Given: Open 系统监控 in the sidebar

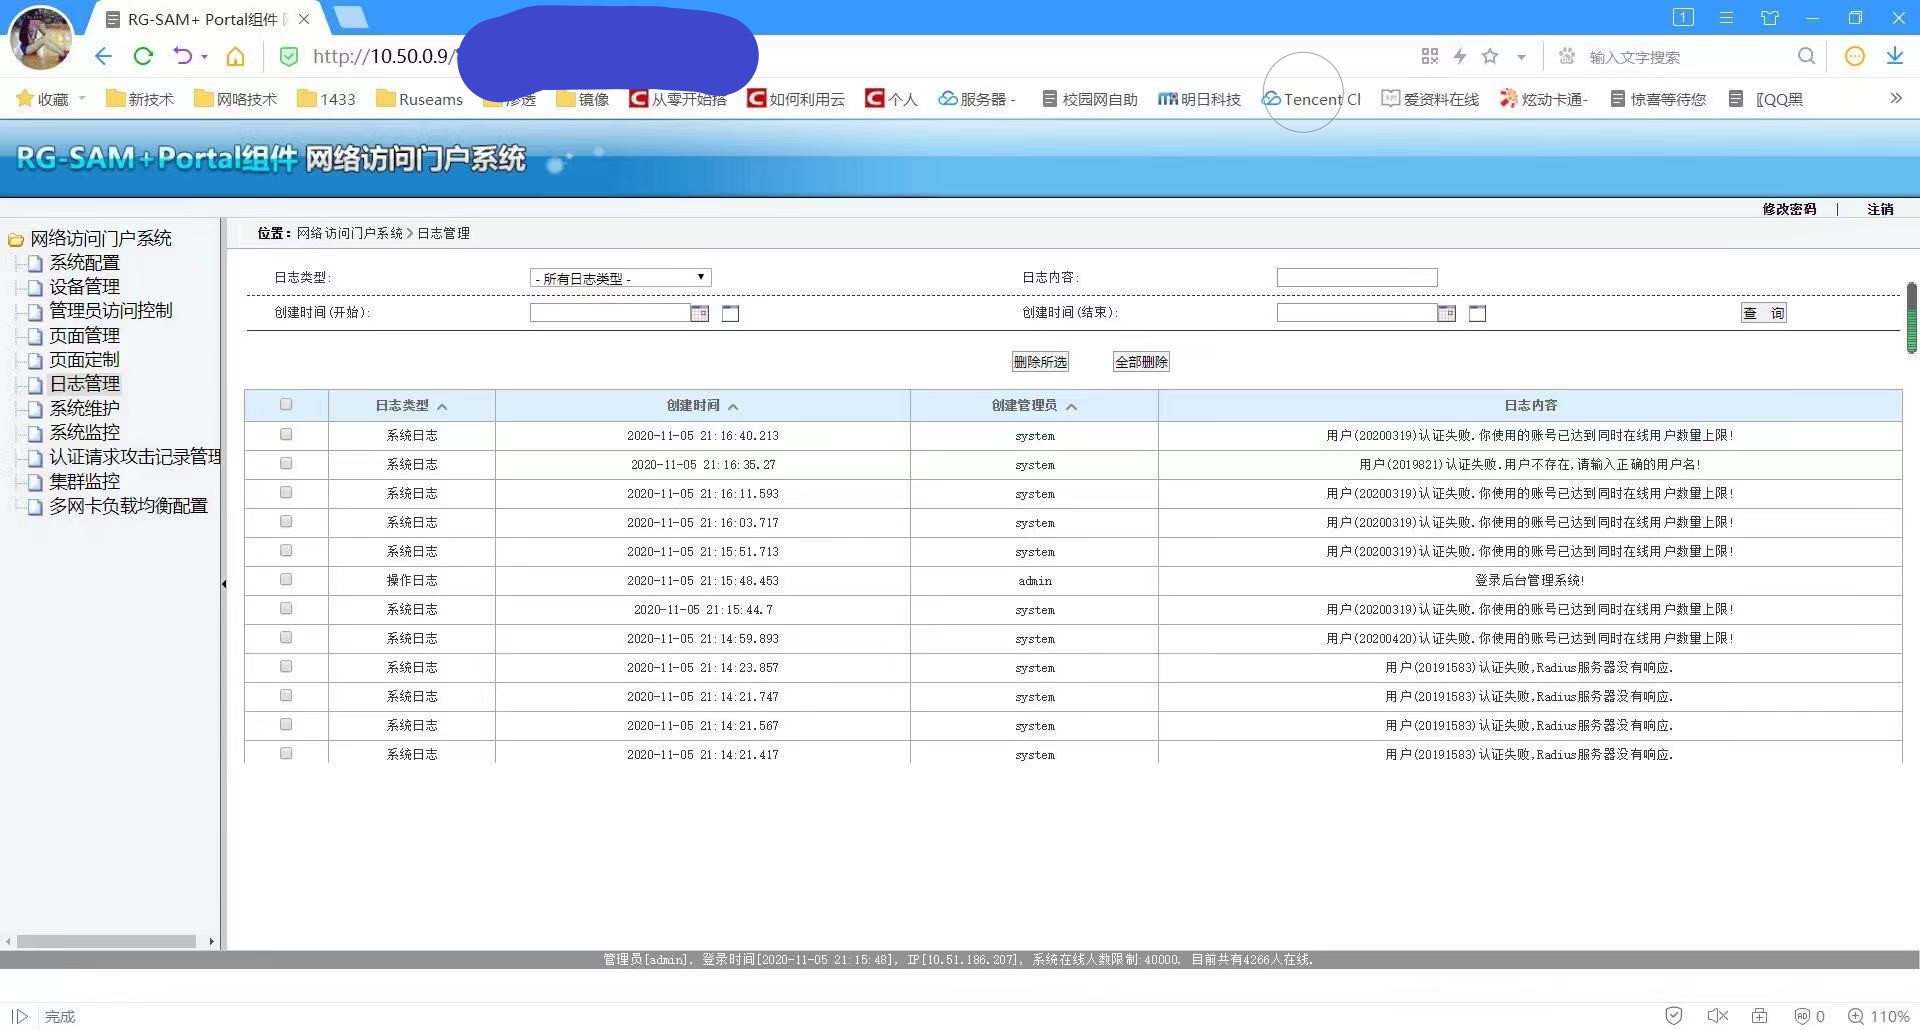Looking at the screenshot, I should [x=84, y=433].
